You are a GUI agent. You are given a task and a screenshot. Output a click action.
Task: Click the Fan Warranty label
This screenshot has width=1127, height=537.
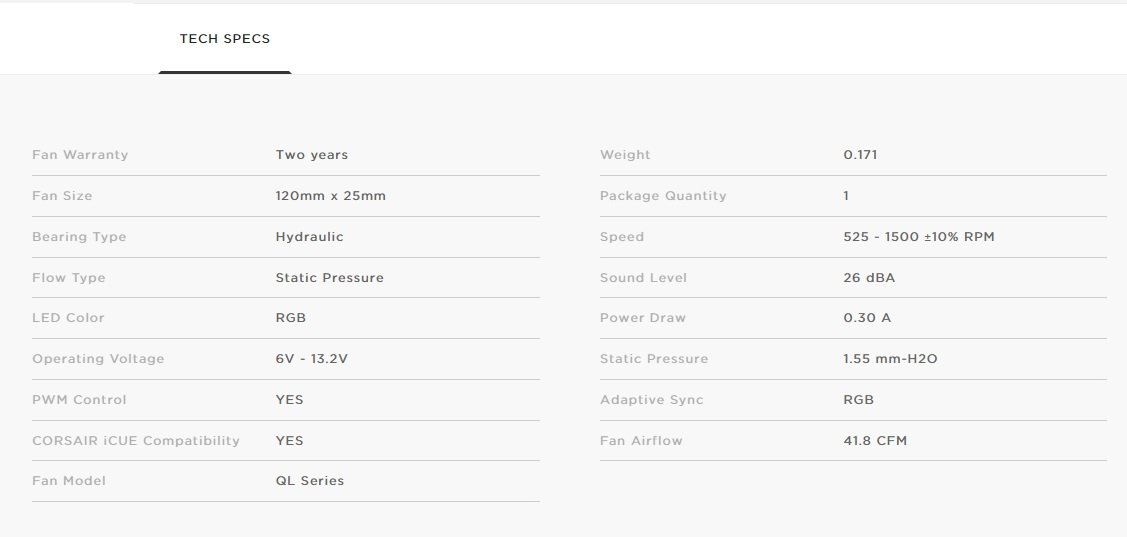click(80, 155)
